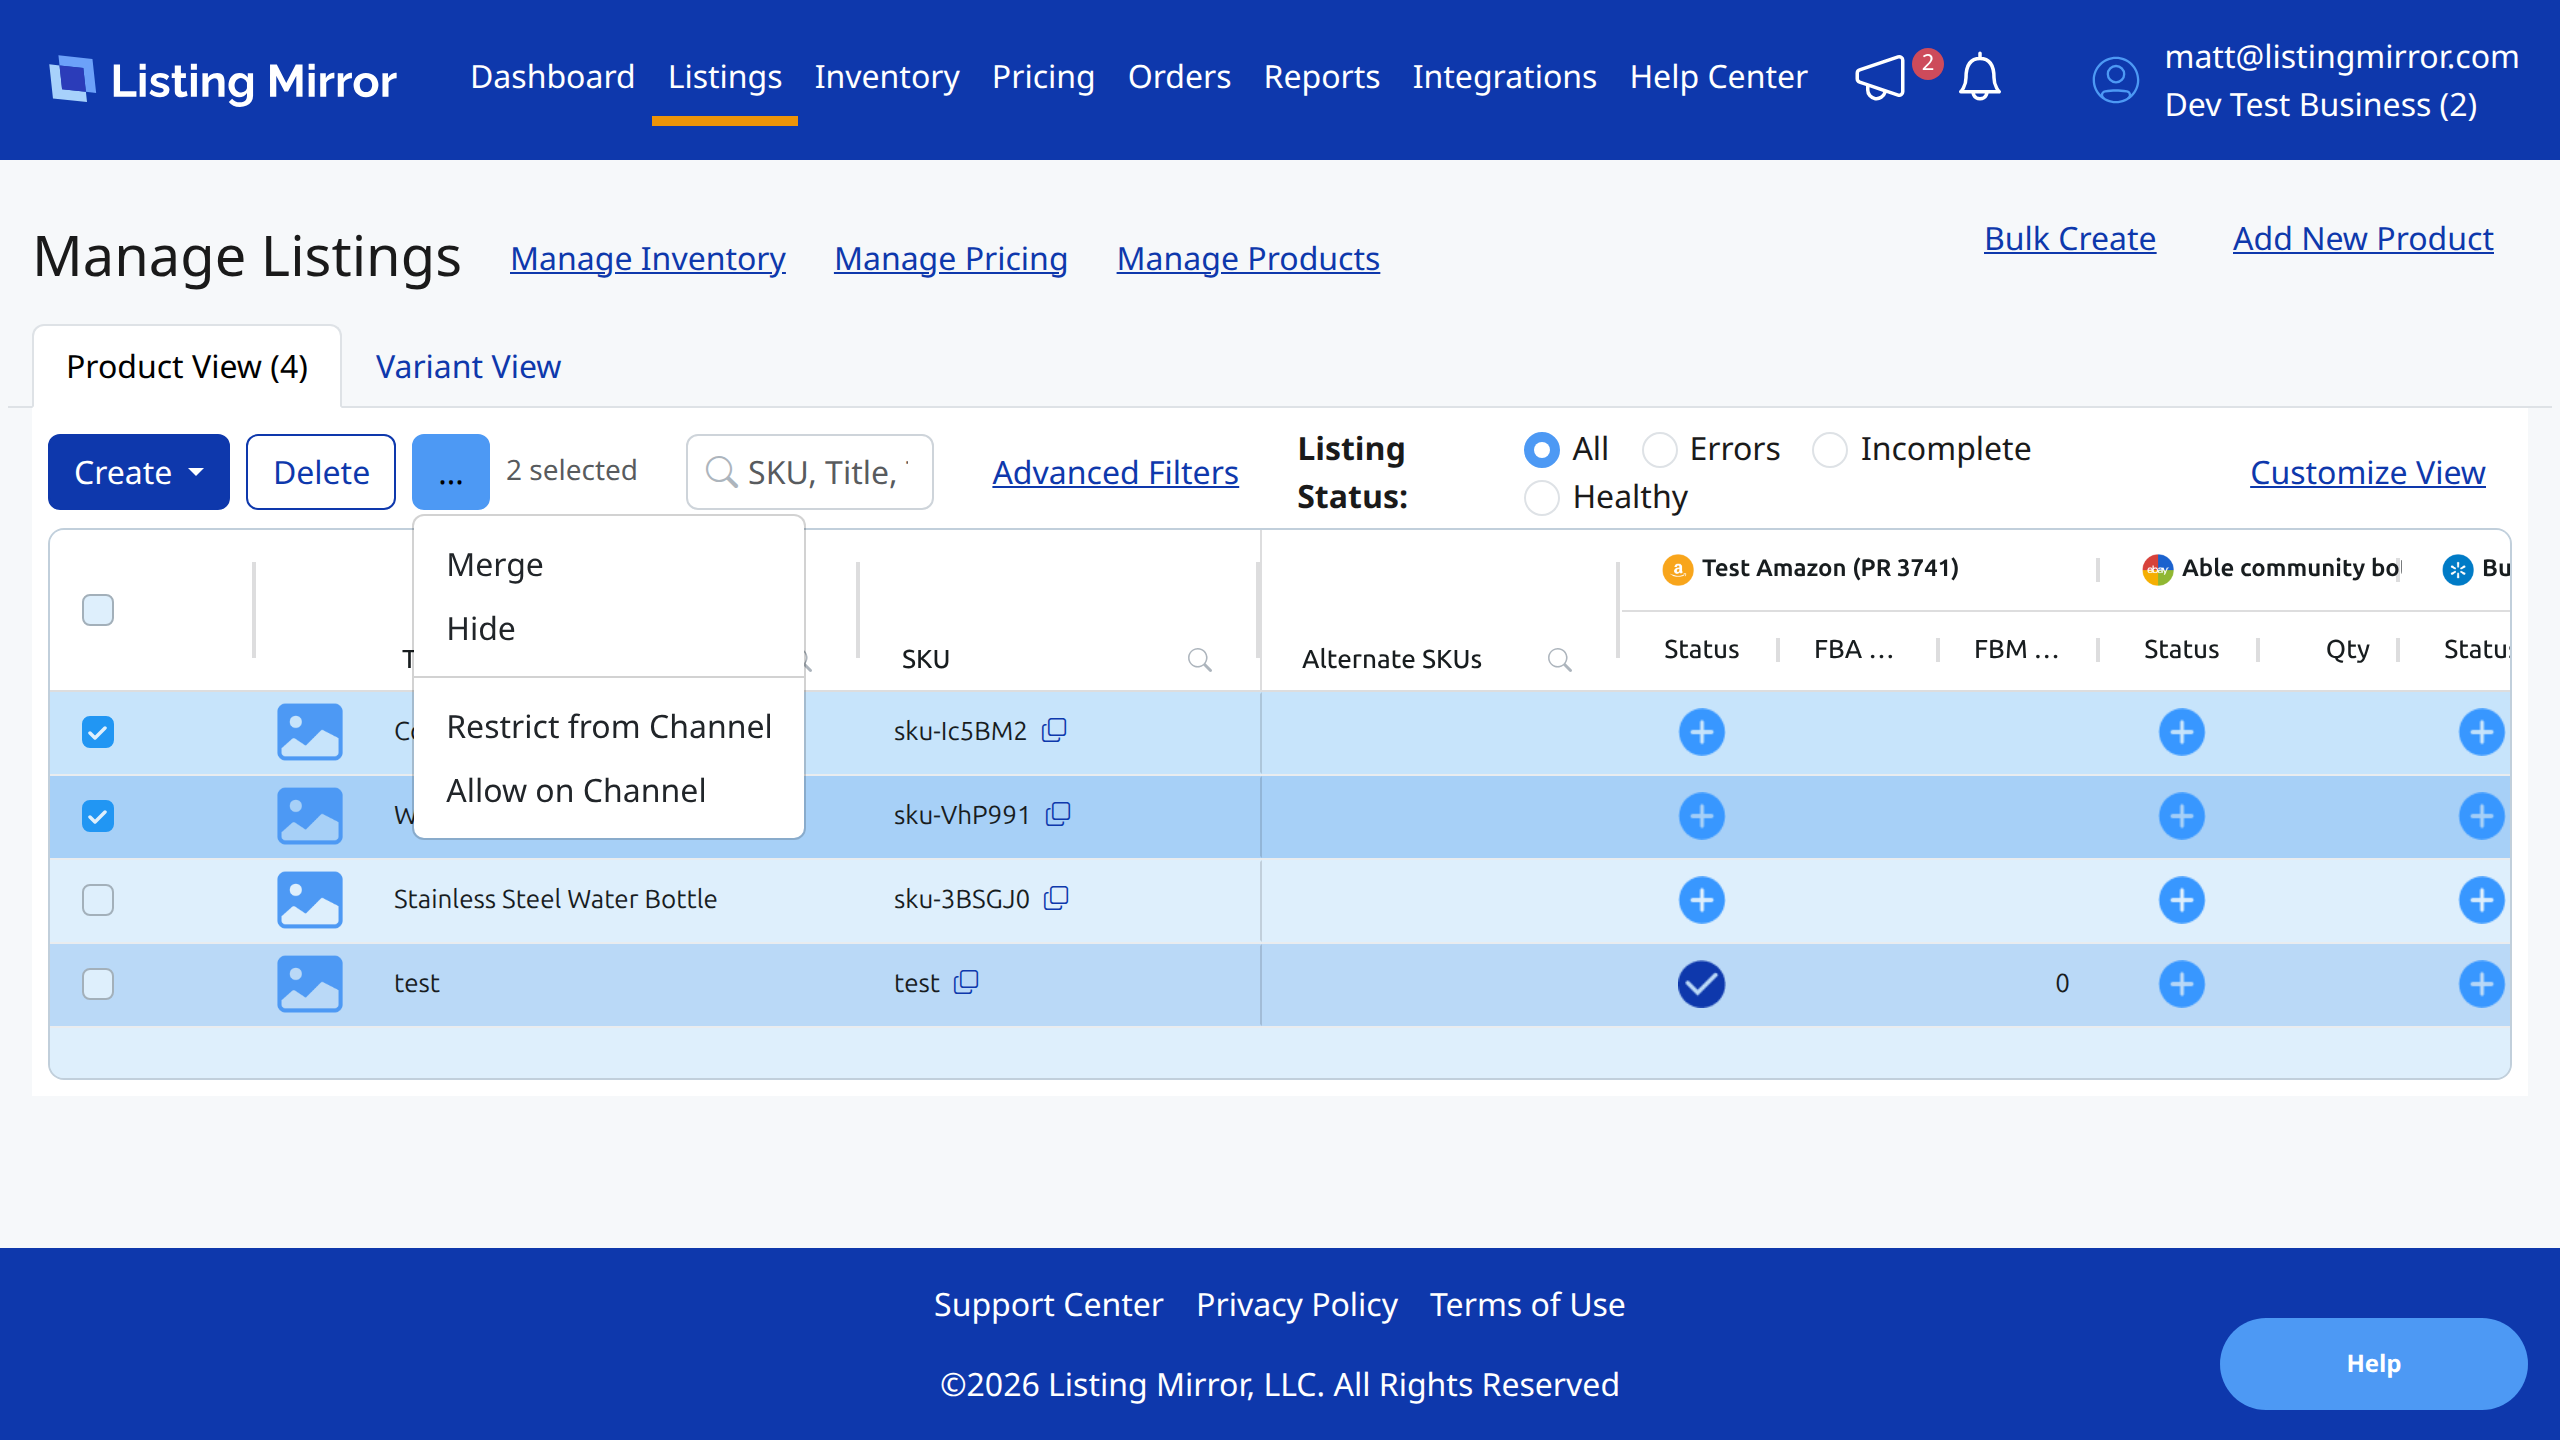
Task: Copy SKU sku-3BSGJ0 to clipboard
Action: point(1056,898)
